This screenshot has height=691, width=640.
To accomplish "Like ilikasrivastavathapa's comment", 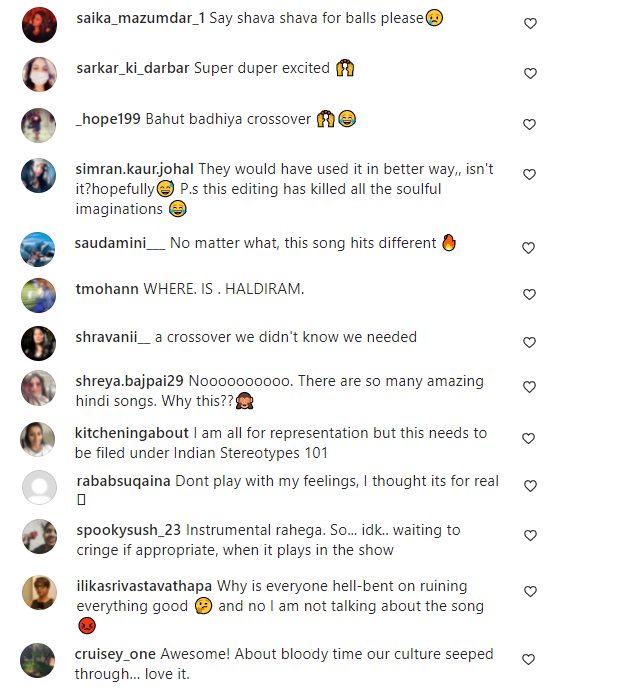I will click(x=531, y=591).
